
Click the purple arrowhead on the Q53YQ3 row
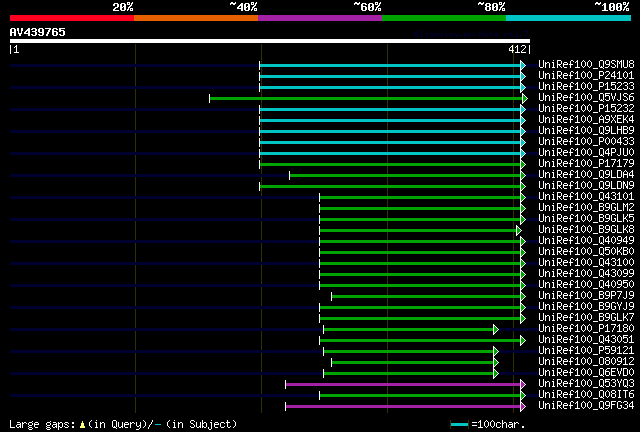click(x=523, y=385)
